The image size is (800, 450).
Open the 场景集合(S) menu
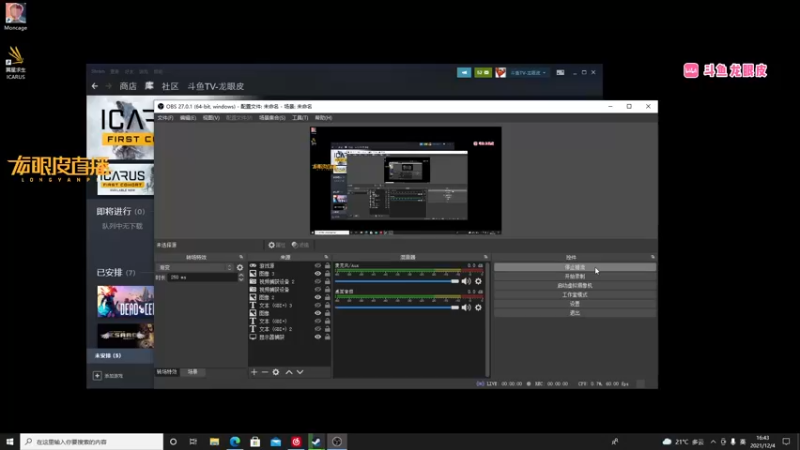coord(272,118)
